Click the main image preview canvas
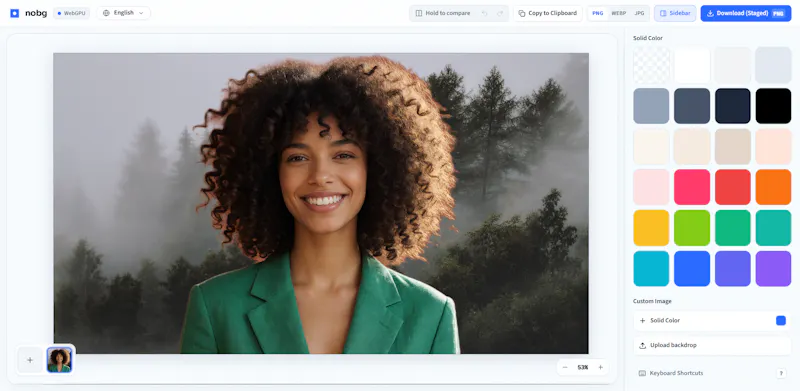 click(321, 203)
